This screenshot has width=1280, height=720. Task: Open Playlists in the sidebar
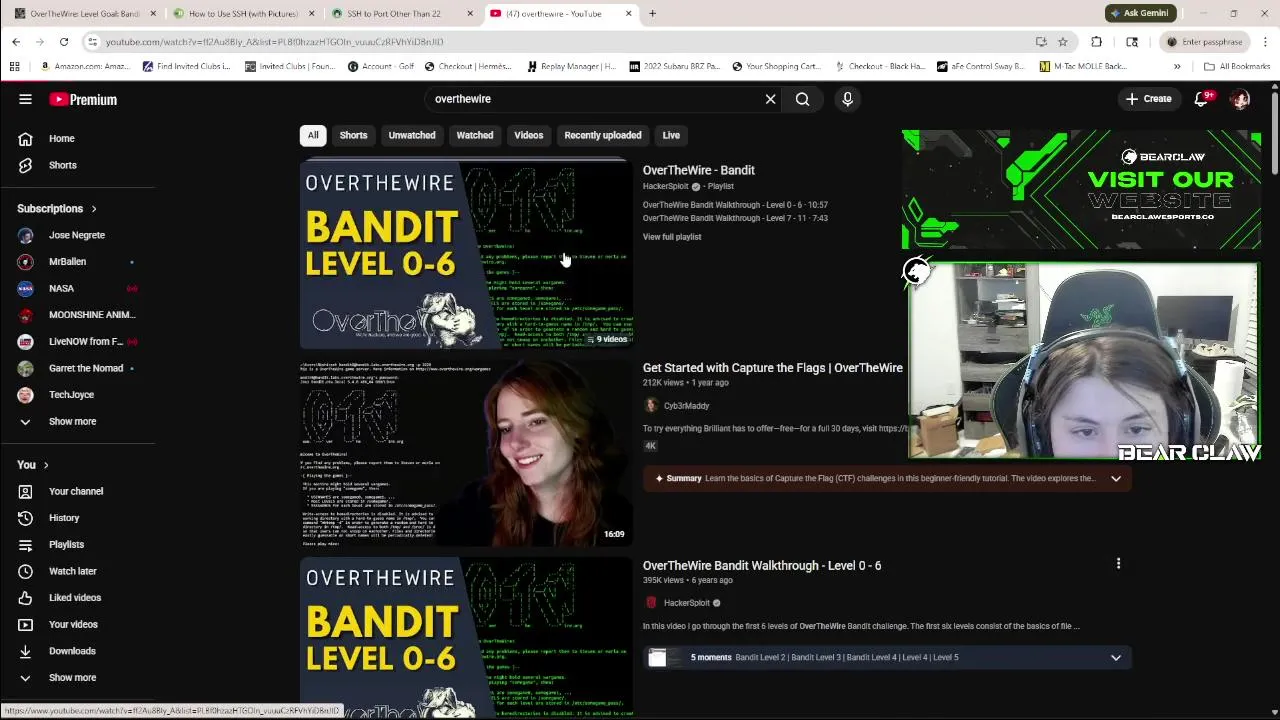77,544
